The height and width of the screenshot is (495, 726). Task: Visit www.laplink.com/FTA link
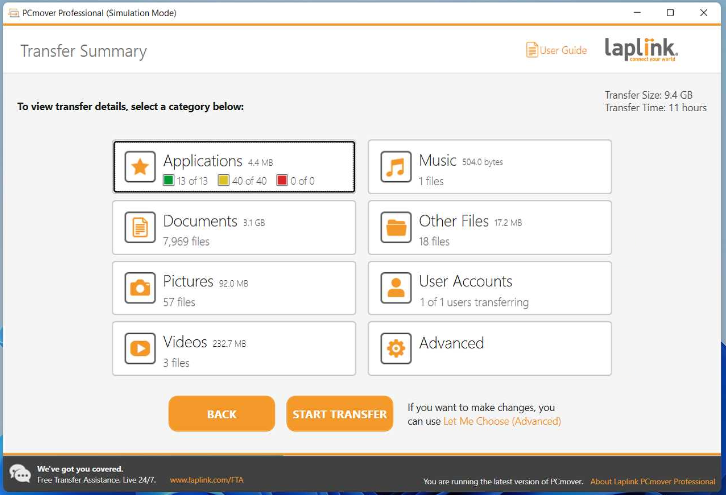[x=207, y=480]
